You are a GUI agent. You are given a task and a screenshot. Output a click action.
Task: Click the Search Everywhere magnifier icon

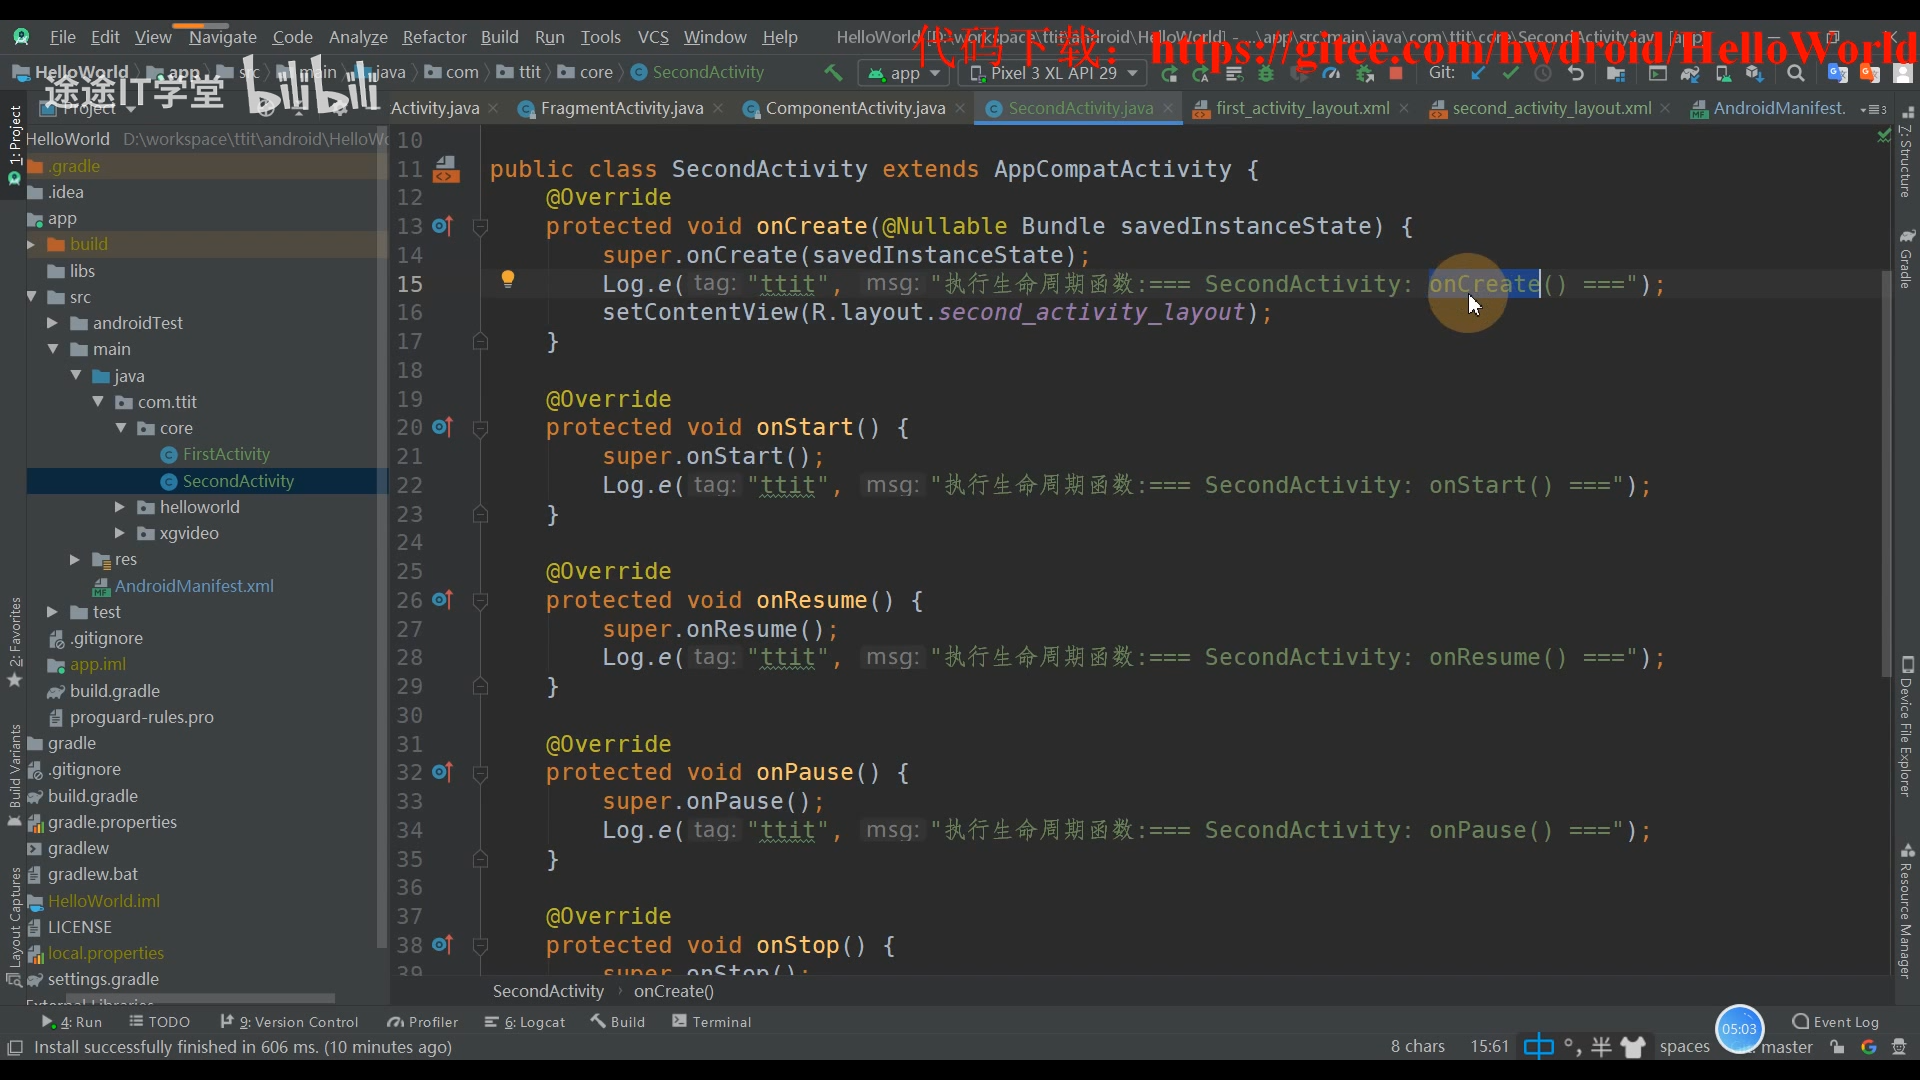click(x=1796, y=73)
